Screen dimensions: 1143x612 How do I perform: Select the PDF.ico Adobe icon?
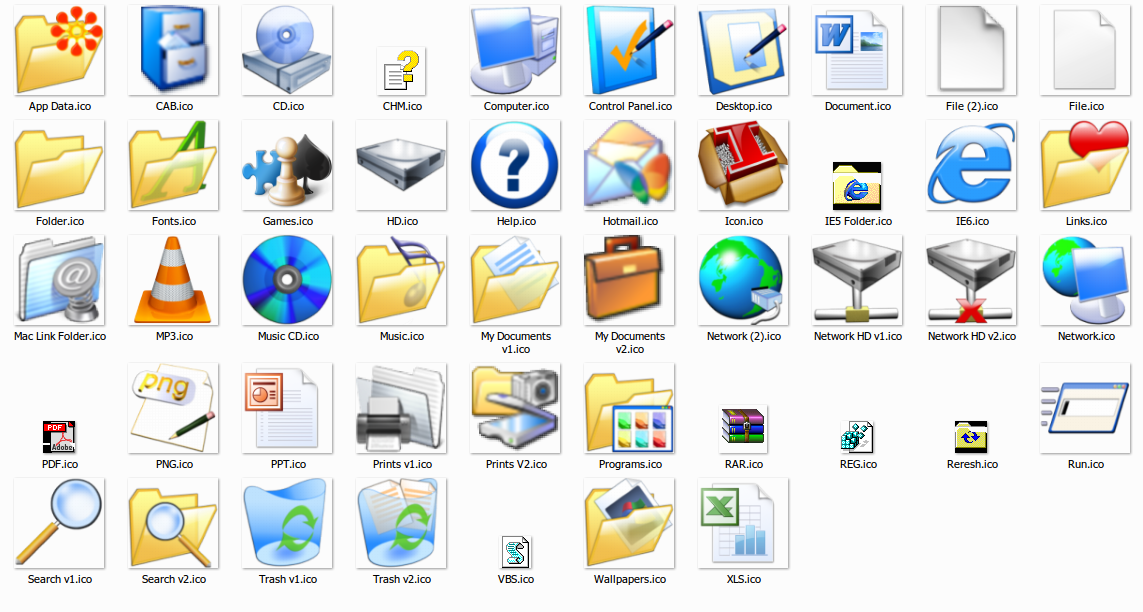coord(59,437)
